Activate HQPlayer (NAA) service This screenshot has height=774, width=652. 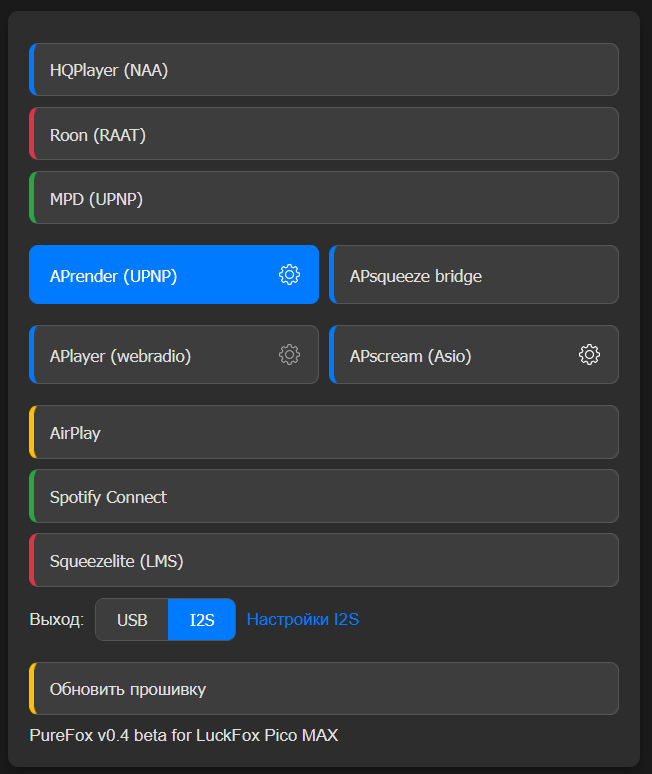coord(324,70)
